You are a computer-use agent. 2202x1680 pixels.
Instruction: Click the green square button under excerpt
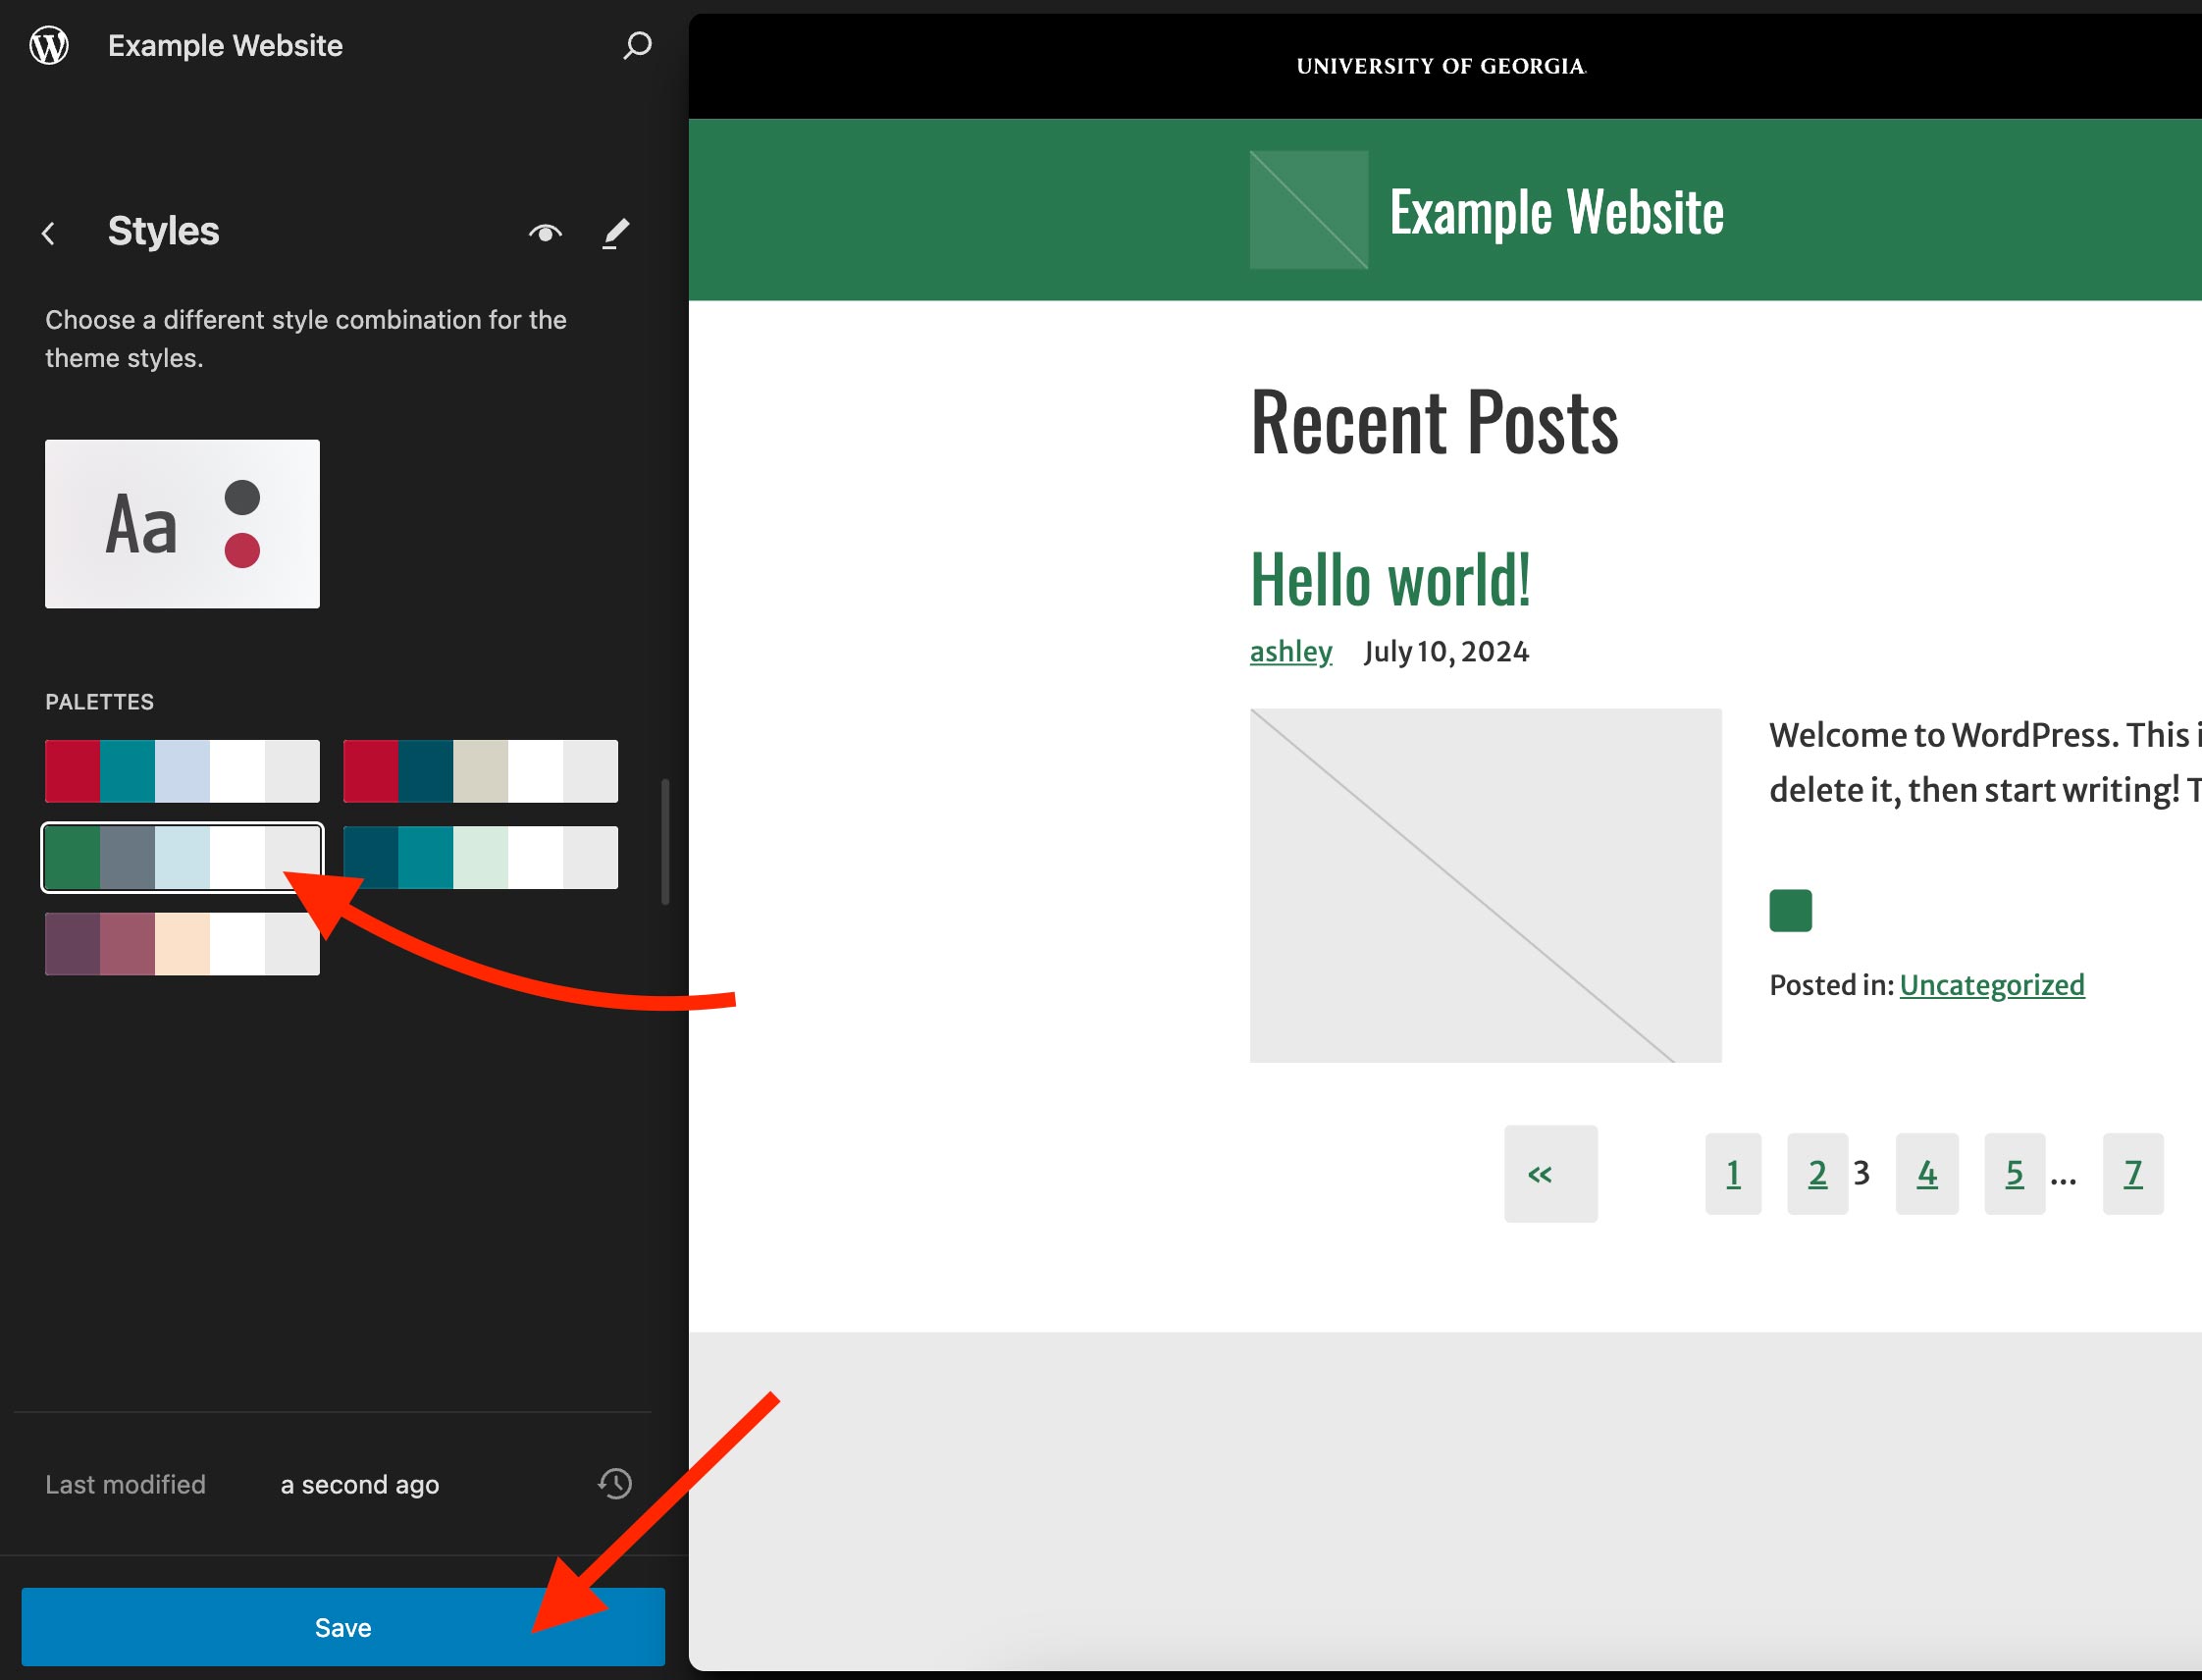coord(1790,910)
